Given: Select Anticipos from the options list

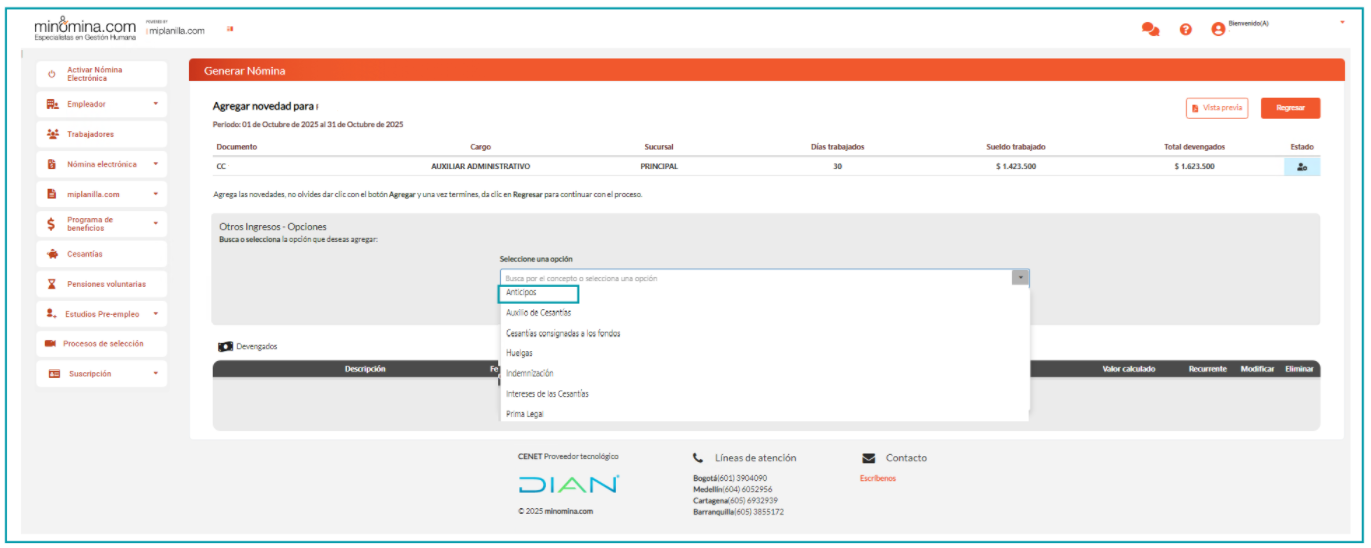Looking at the screenshot, I should pyautogui.click(x=522, y=293).
